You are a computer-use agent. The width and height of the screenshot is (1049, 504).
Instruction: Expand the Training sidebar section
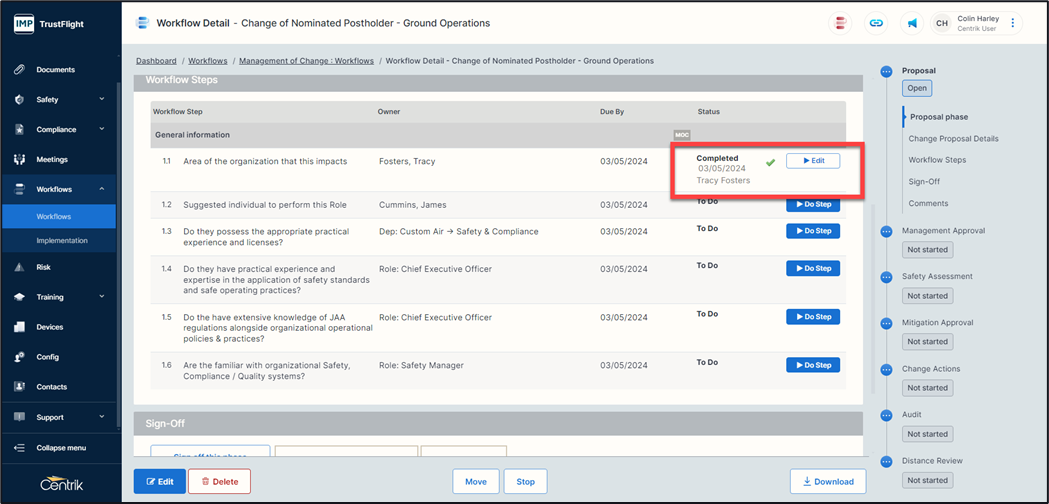[x=102, y=297]
